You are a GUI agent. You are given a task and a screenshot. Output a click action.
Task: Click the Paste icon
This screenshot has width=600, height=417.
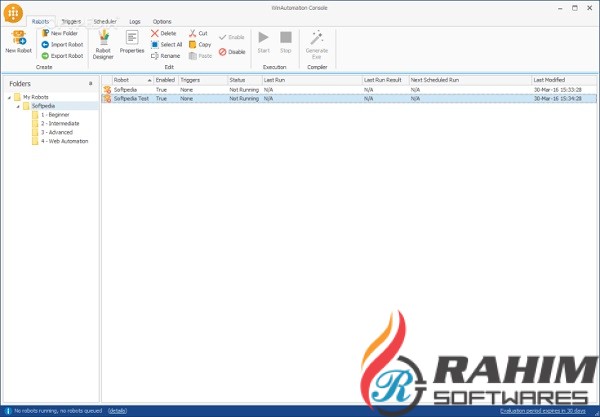point(192,56)
